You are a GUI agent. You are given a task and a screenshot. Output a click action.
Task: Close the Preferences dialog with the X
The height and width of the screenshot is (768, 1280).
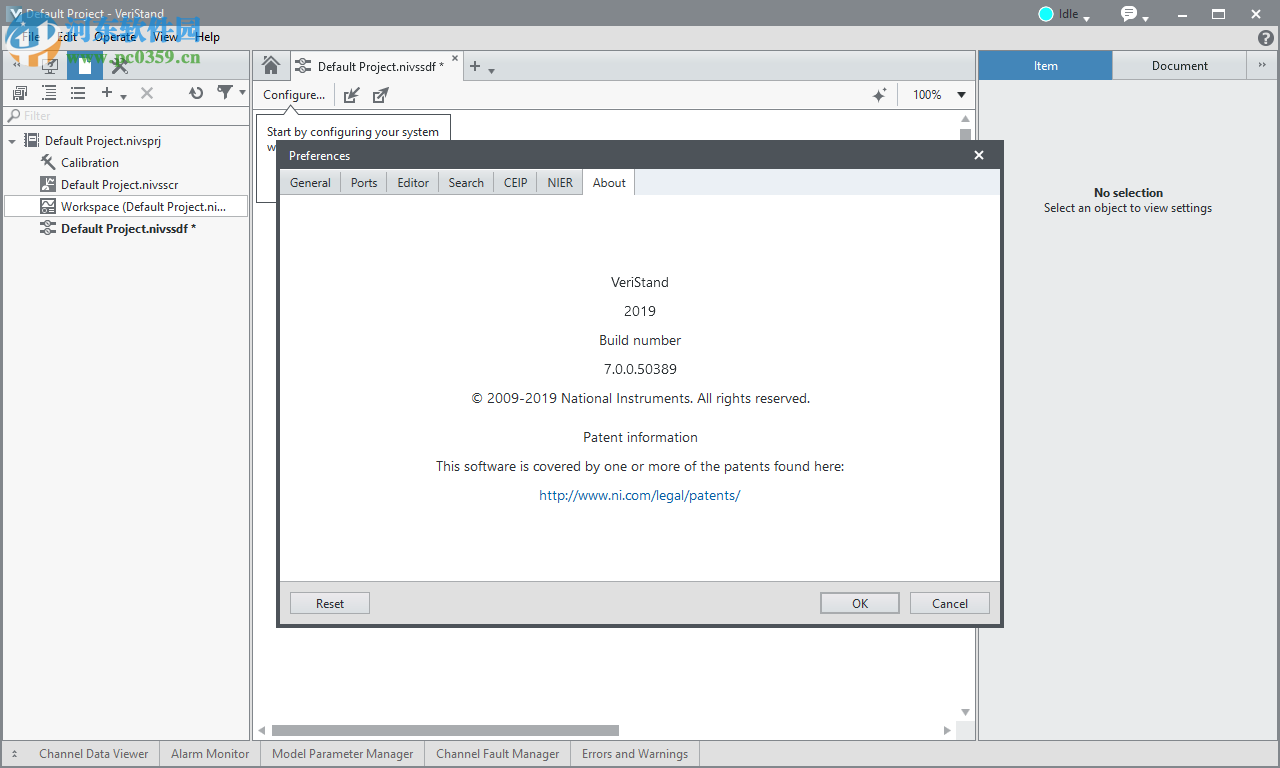[979, 155]
